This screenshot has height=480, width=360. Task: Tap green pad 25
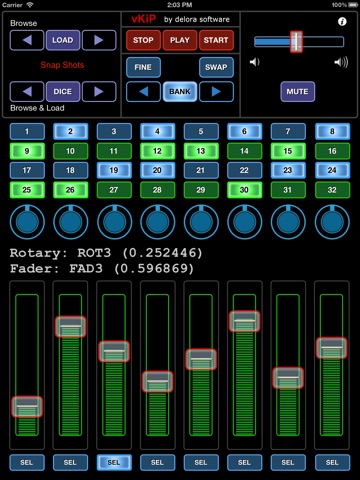(x=27, y=190)
